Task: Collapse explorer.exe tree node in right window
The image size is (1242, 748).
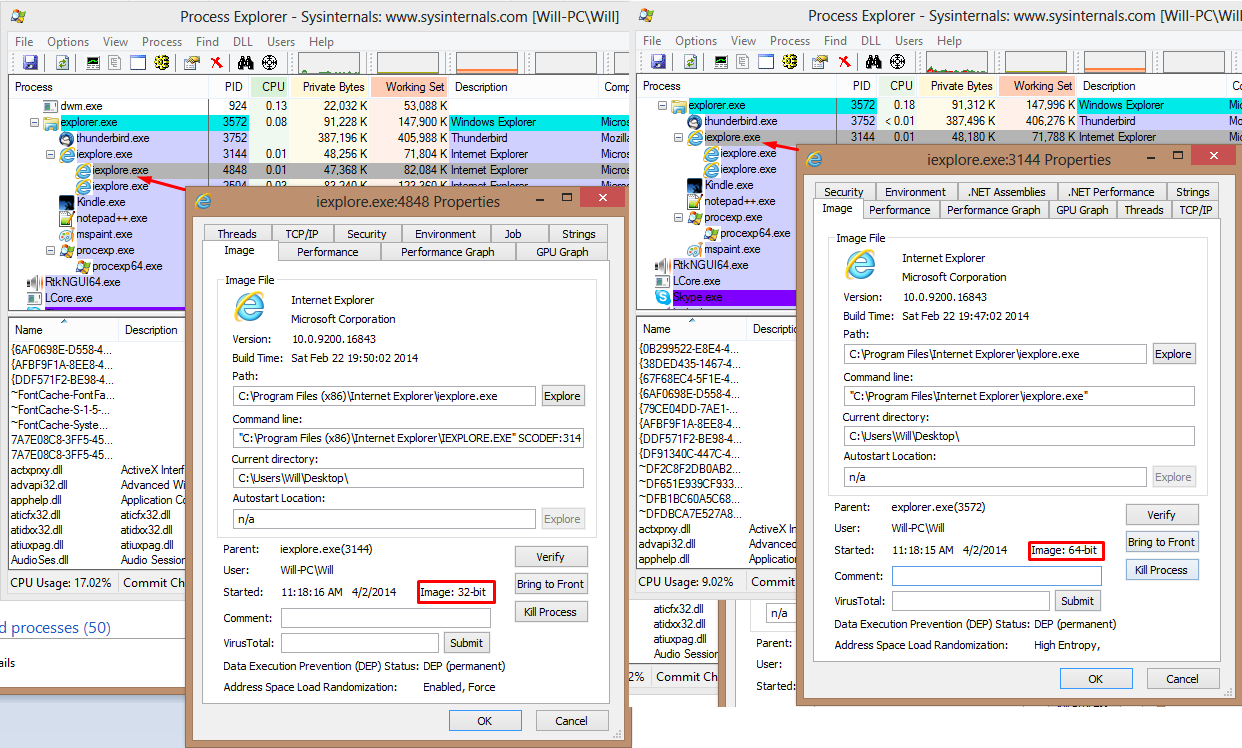Action: click(x=663, y=105)
